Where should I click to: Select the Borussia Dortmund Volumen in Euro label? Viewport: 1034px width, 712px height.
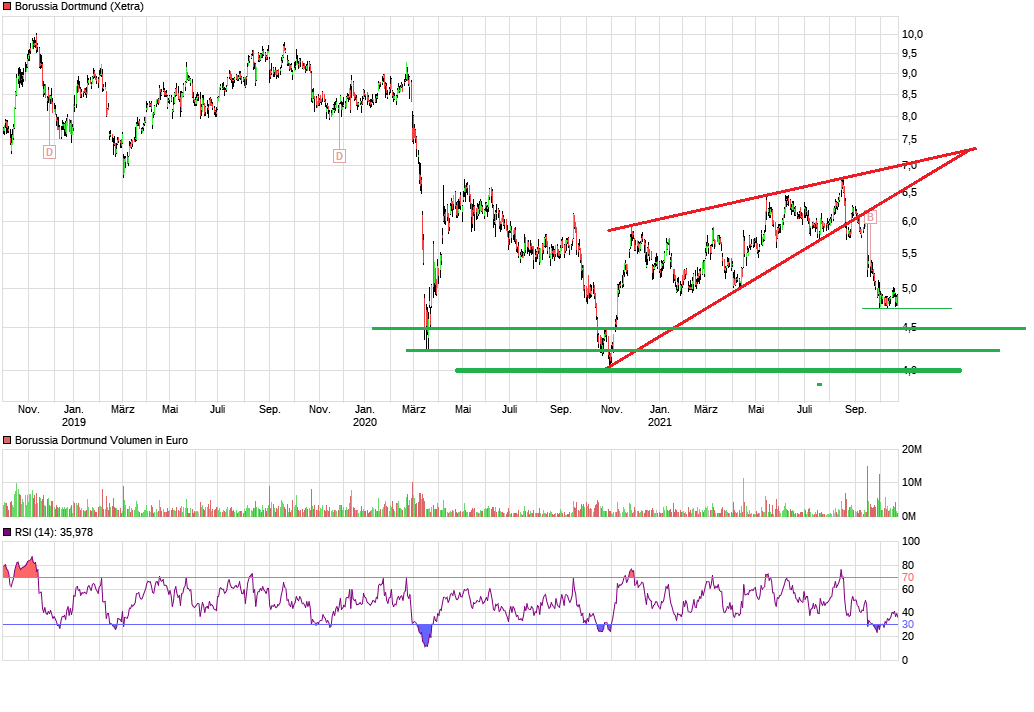click(x=101, y=440)
